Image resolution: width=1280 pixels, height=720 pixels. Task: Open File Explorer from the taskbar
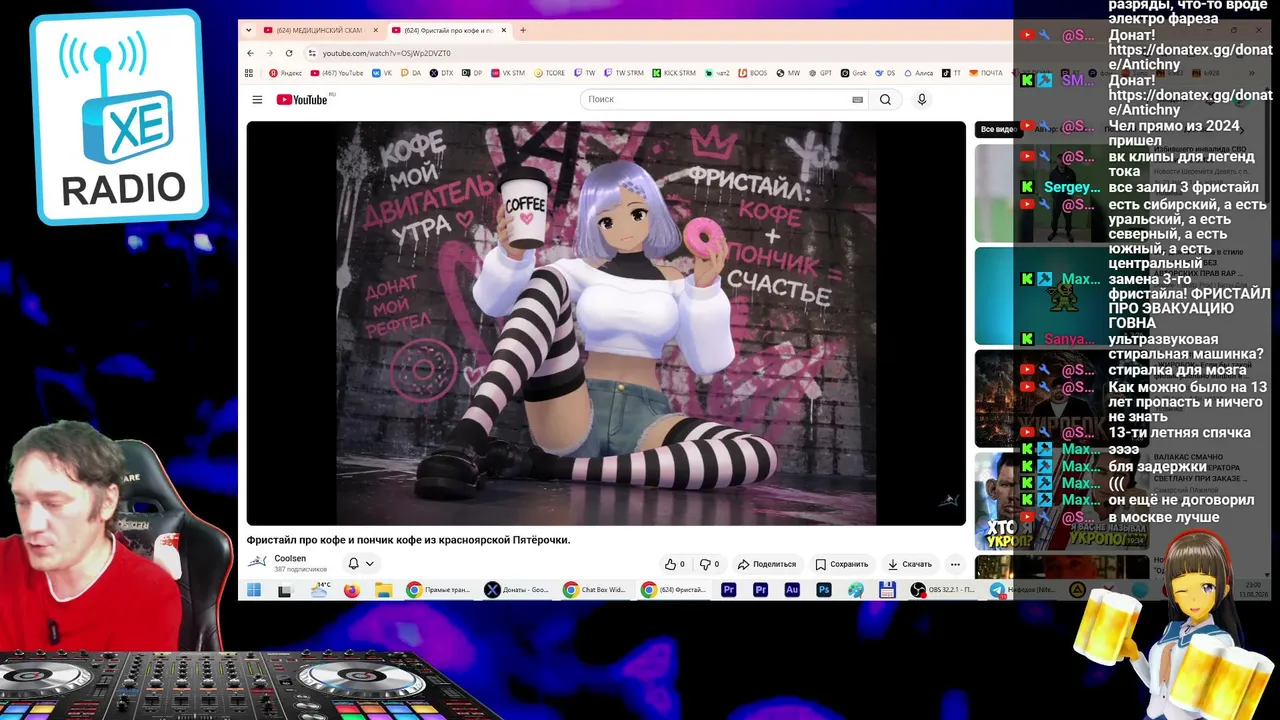point(383,590)
